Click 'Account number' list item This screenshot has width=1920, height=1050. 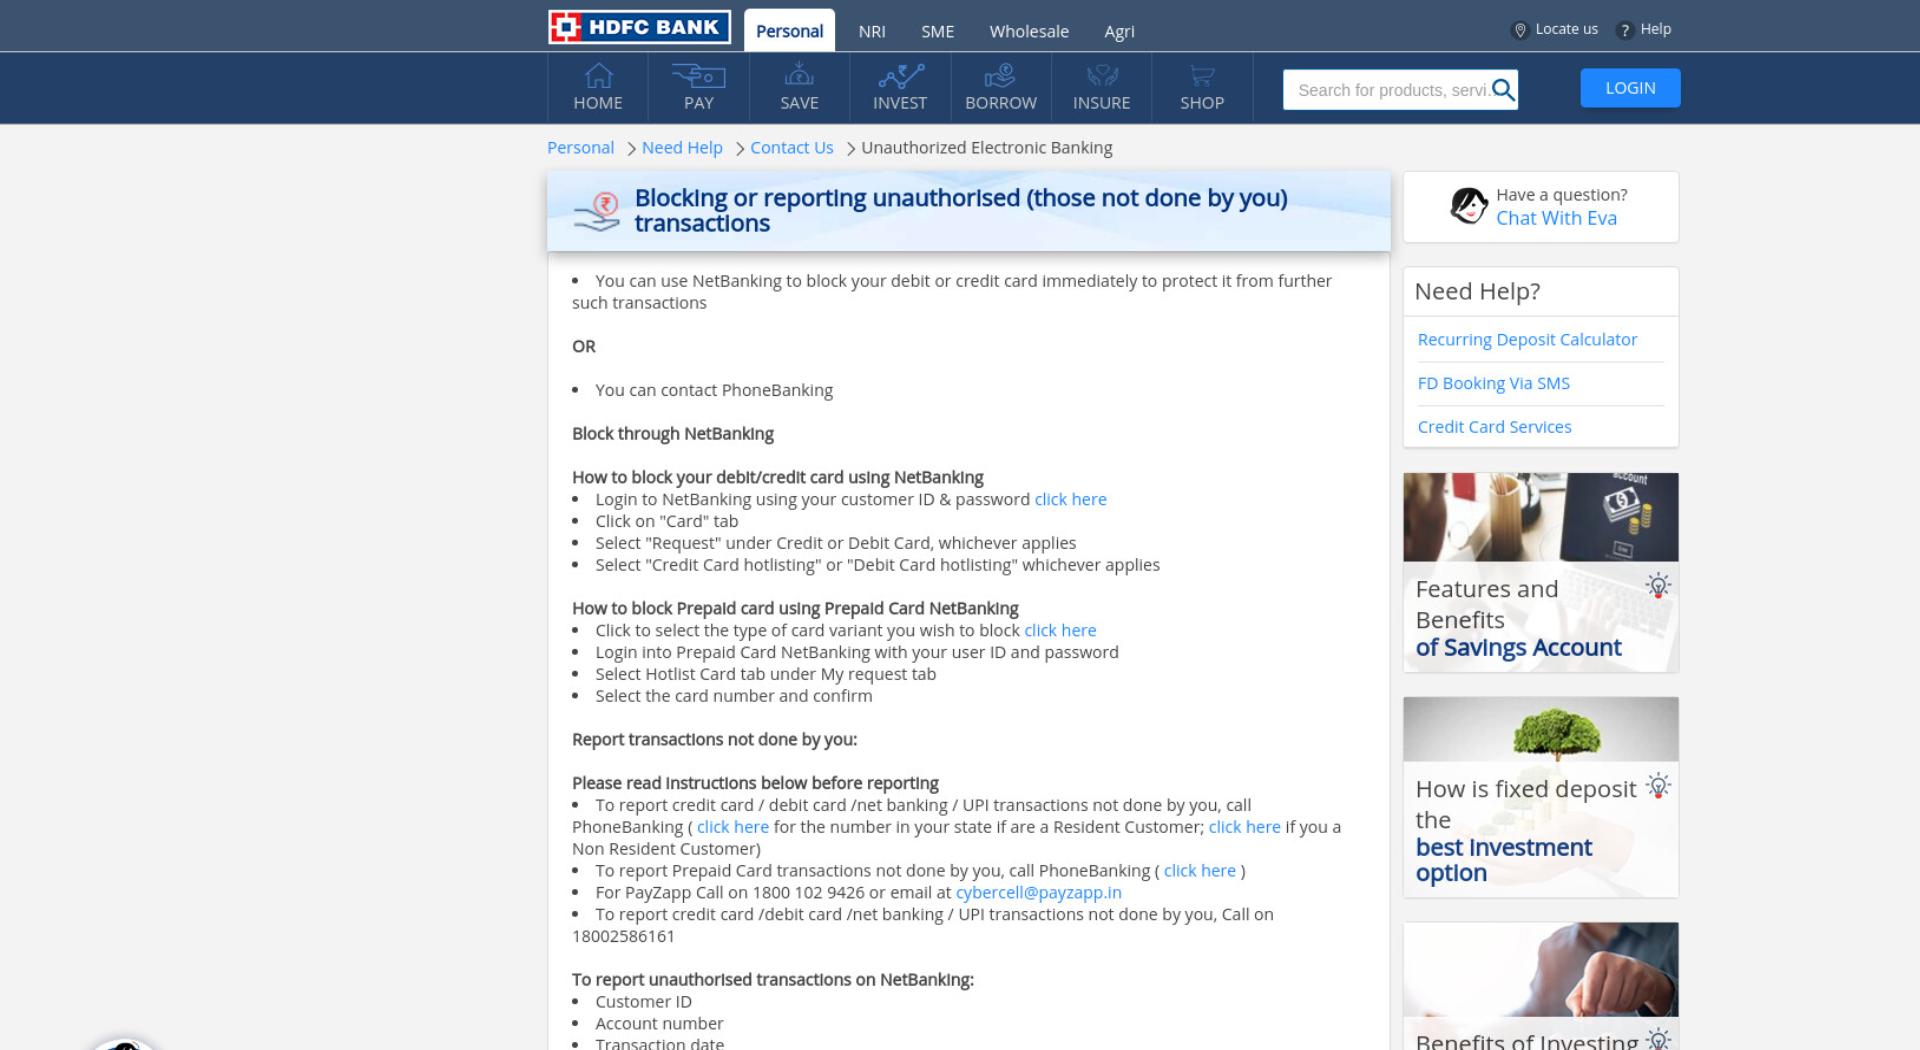(659, 1024)
